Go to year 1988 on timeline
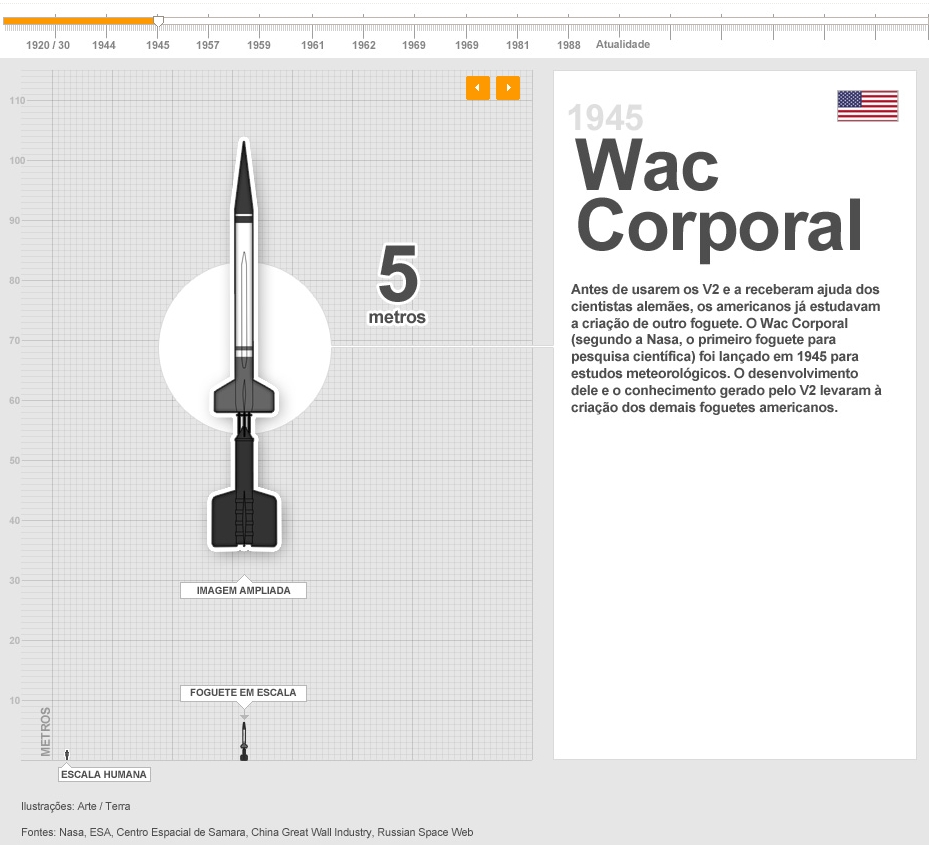 (569, 45)
